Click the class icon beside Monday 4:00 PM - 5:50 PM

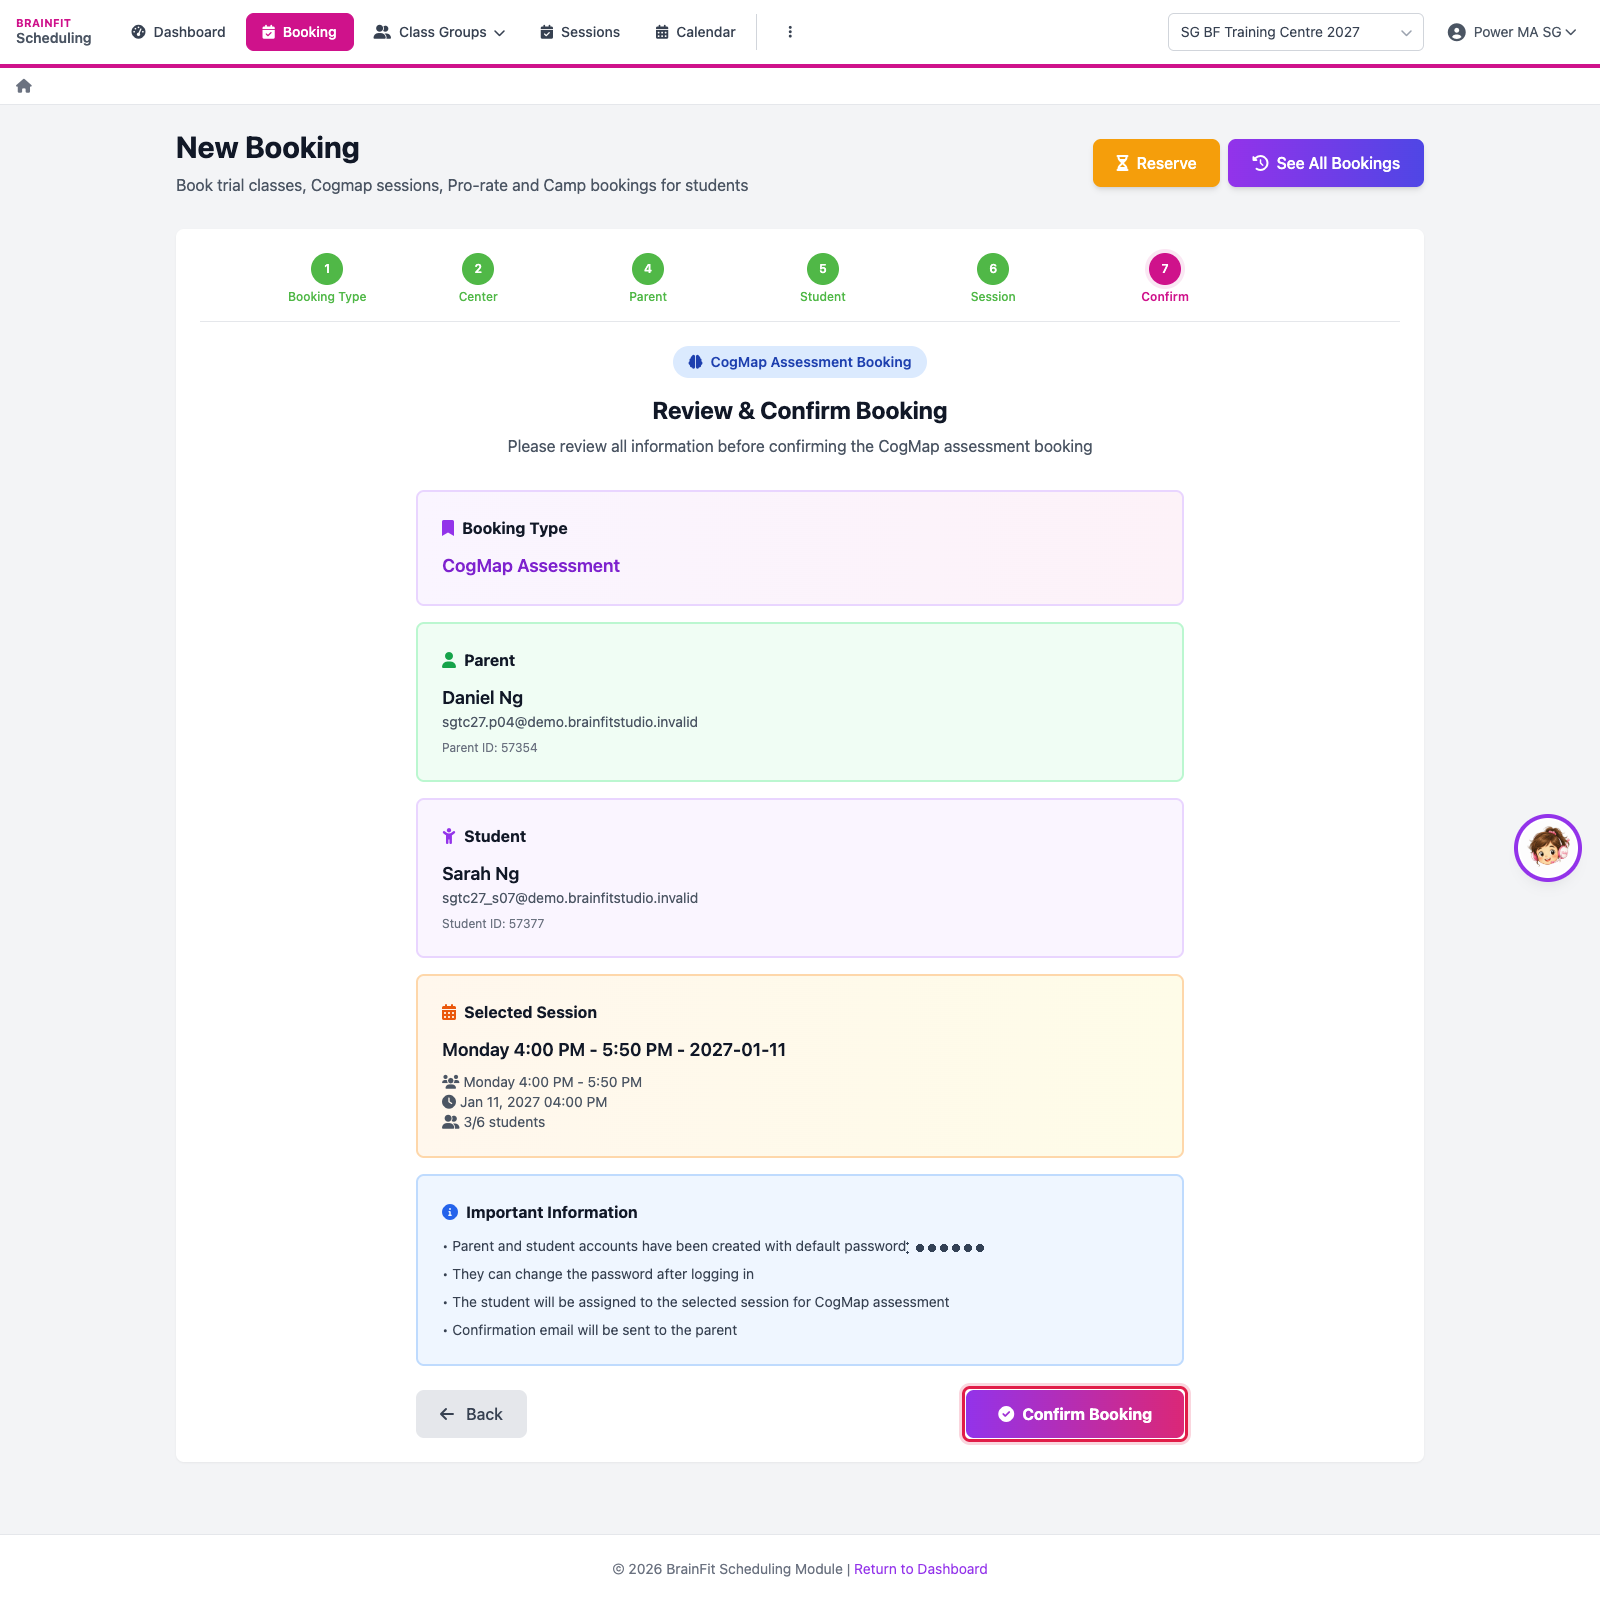click(x=451, y=1082)
